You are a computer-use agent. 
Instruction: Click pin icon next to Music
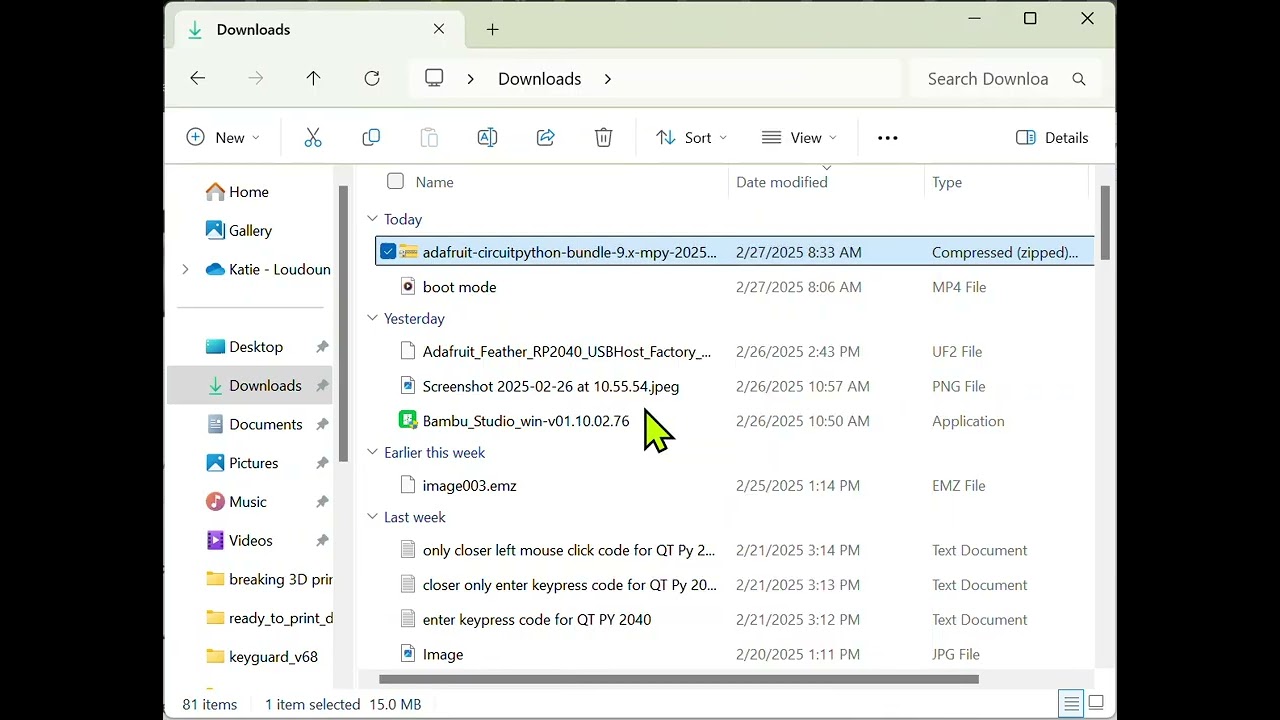(x=322, y=502)
